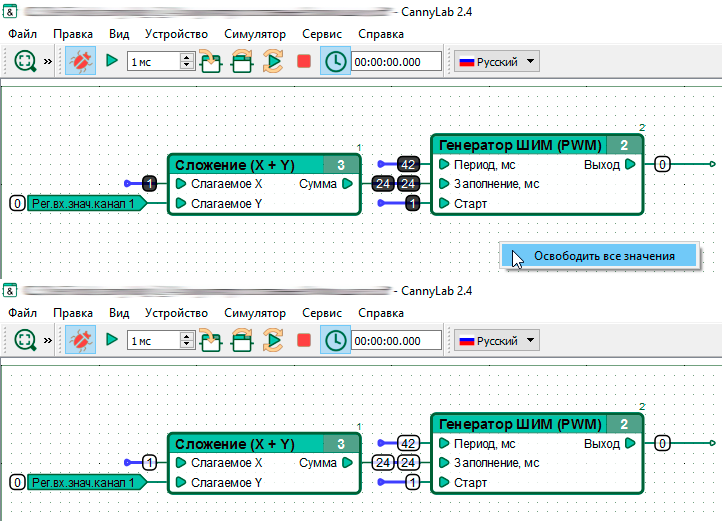Viewport: 722px width, 521px height.
Task: Open the Русский language dropdown, upper window
Action: click(496, 61)
